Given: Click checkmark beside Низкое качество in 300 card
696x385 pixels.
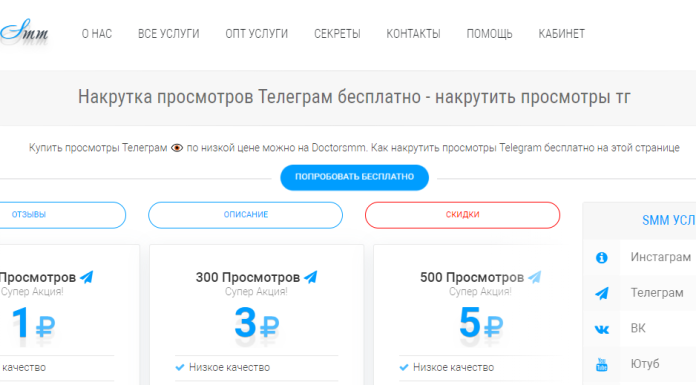Looking at the screenshot, I should pyautogui.click(x=180, y=367).
